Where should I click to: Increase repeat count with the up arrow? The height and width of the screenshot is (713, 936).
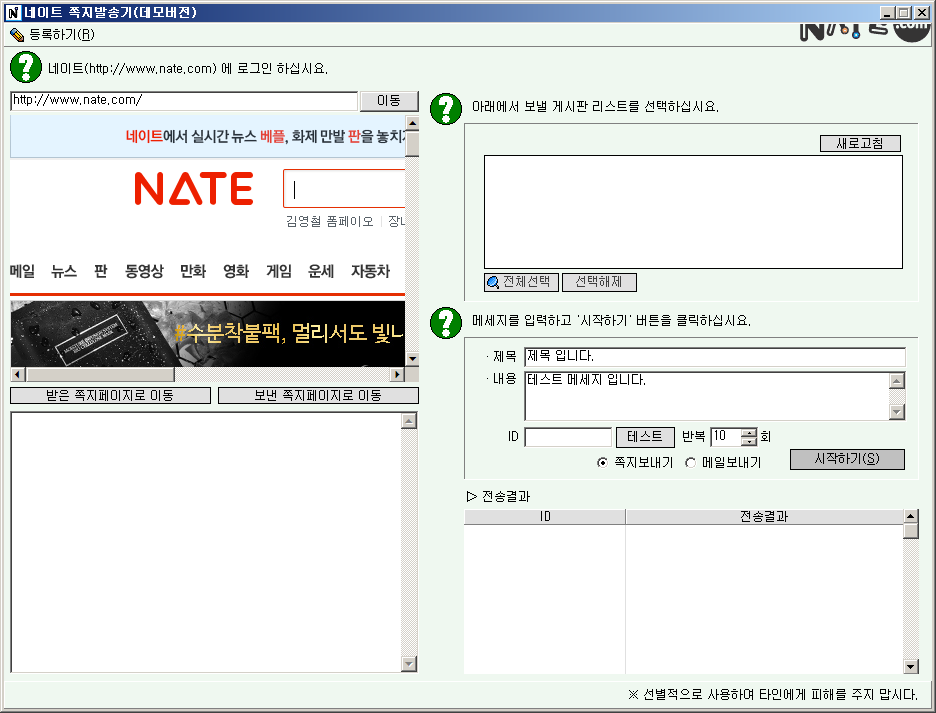(x=749, y=432)
